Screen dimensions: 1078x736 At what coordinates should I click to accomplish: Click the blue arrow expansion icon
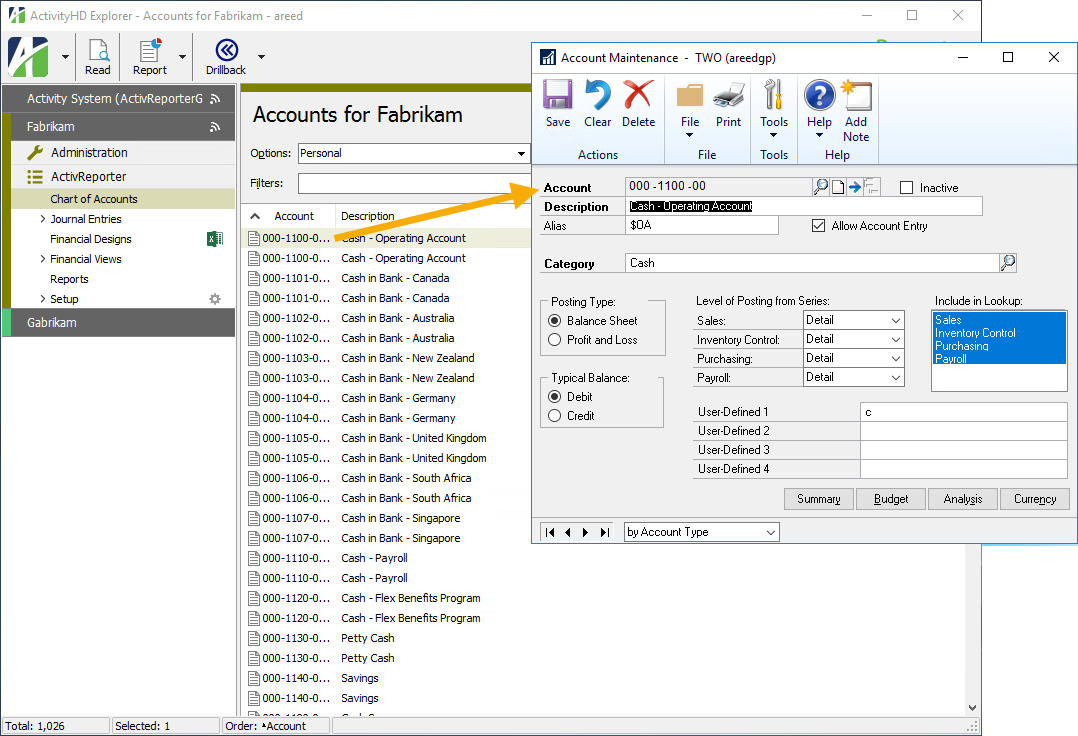pos(855,187)
